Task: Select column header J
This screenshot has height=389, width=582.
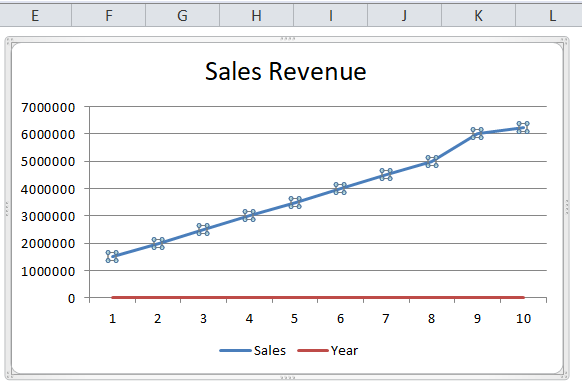Action: (404, 16)
